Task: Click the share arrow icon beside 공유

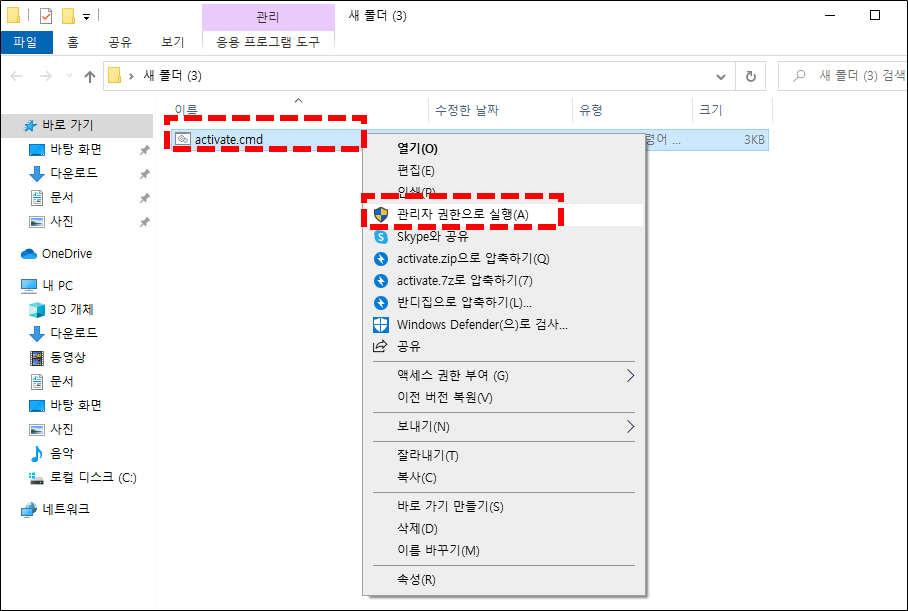Action: pos(380,346)
